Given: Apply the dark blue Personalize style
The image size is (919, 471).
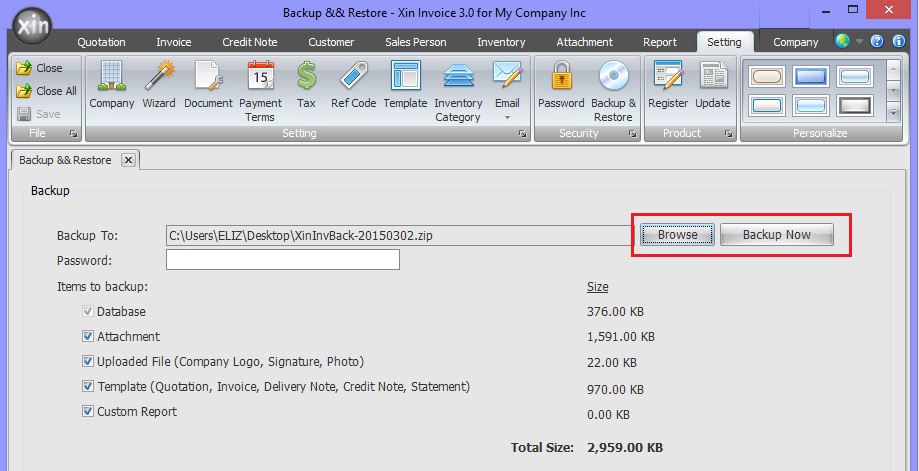Looking at the screenshot, I should pyautogui.click(x=811, y=76).
